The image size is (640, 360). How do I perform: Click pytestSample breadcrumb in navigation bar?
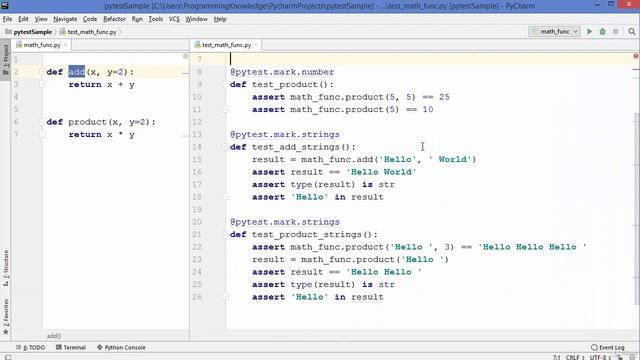tap(29, 32)
